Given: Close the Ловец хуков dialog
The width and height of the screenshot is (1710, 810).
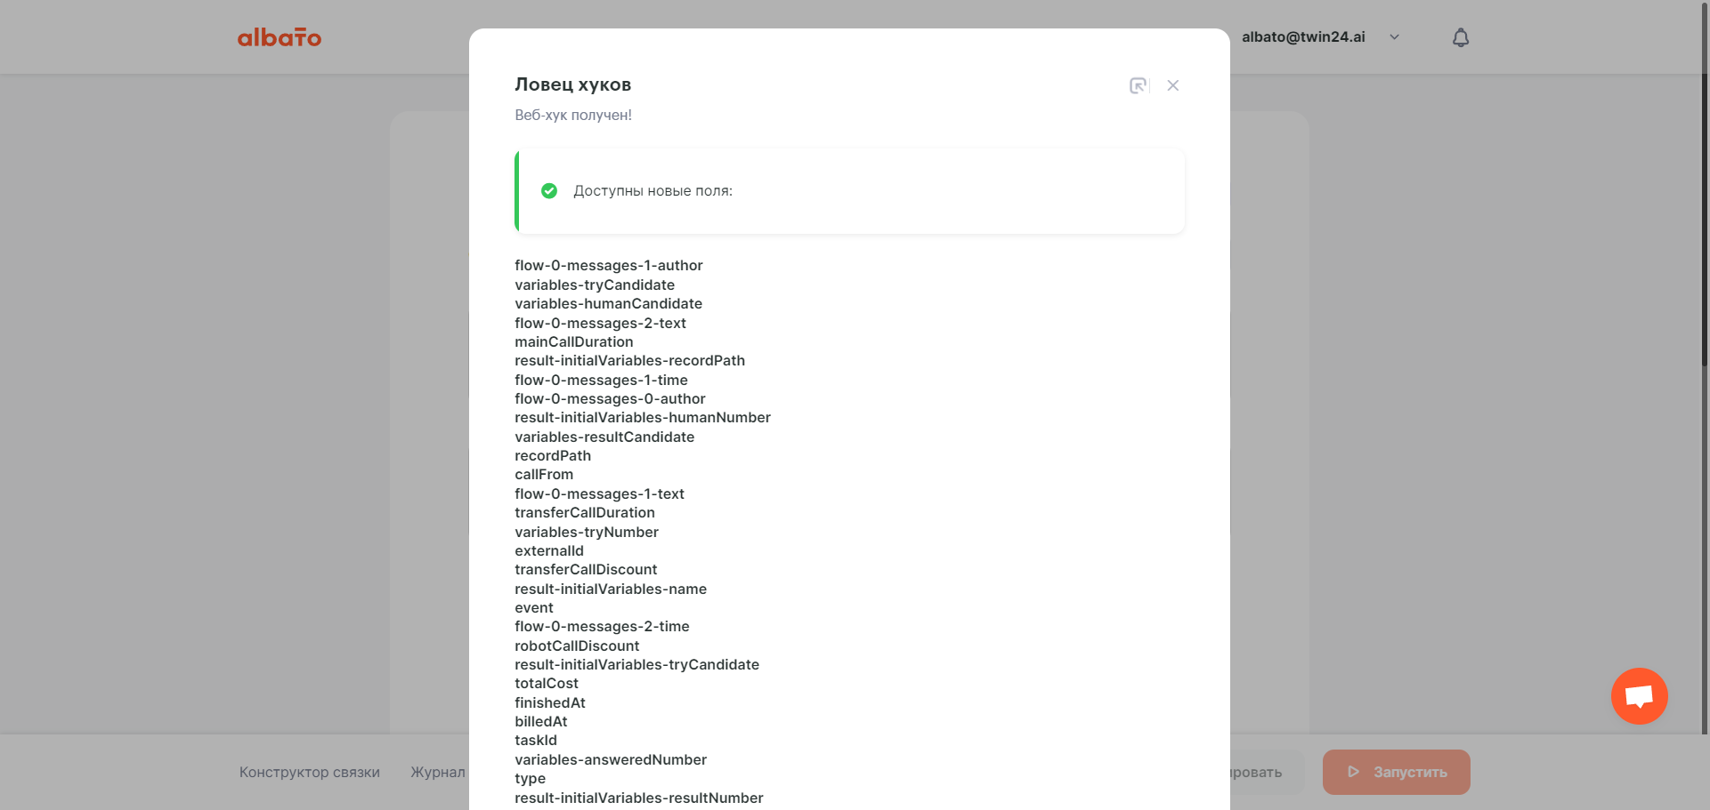Looking at the screenshot, I should (x=1173, y=86).
